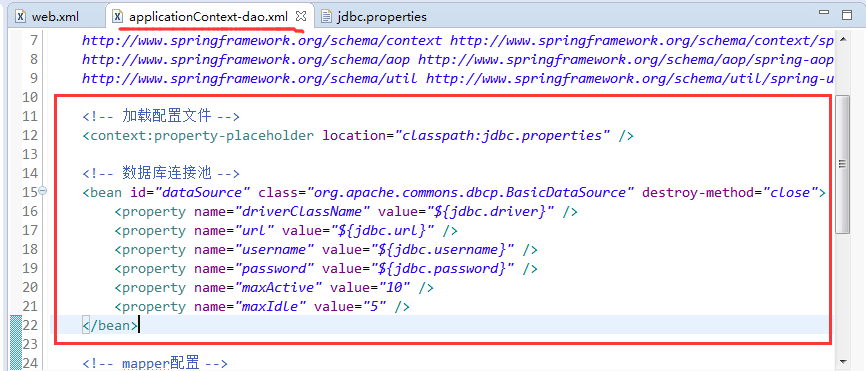This screenshot has width=866, height=371.
Task: Click the jdbc.properties file icon
Action: [x=326, y=17]
